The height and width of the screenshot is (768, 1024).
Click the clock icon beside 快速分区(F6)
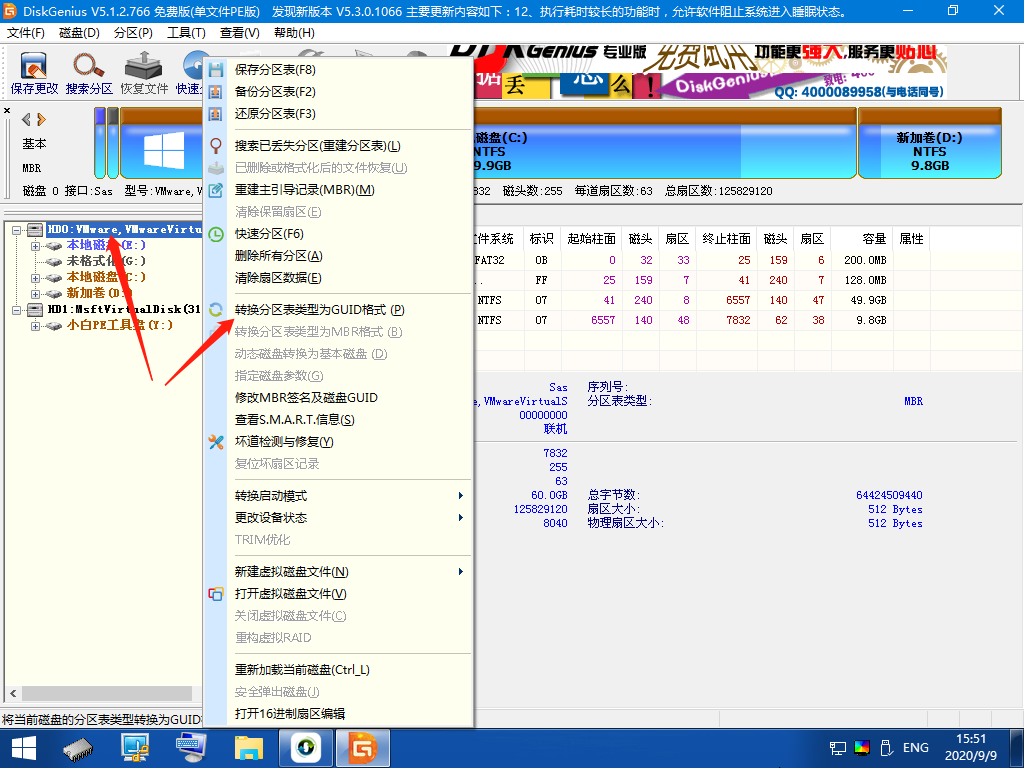click(x=215, y=234)
